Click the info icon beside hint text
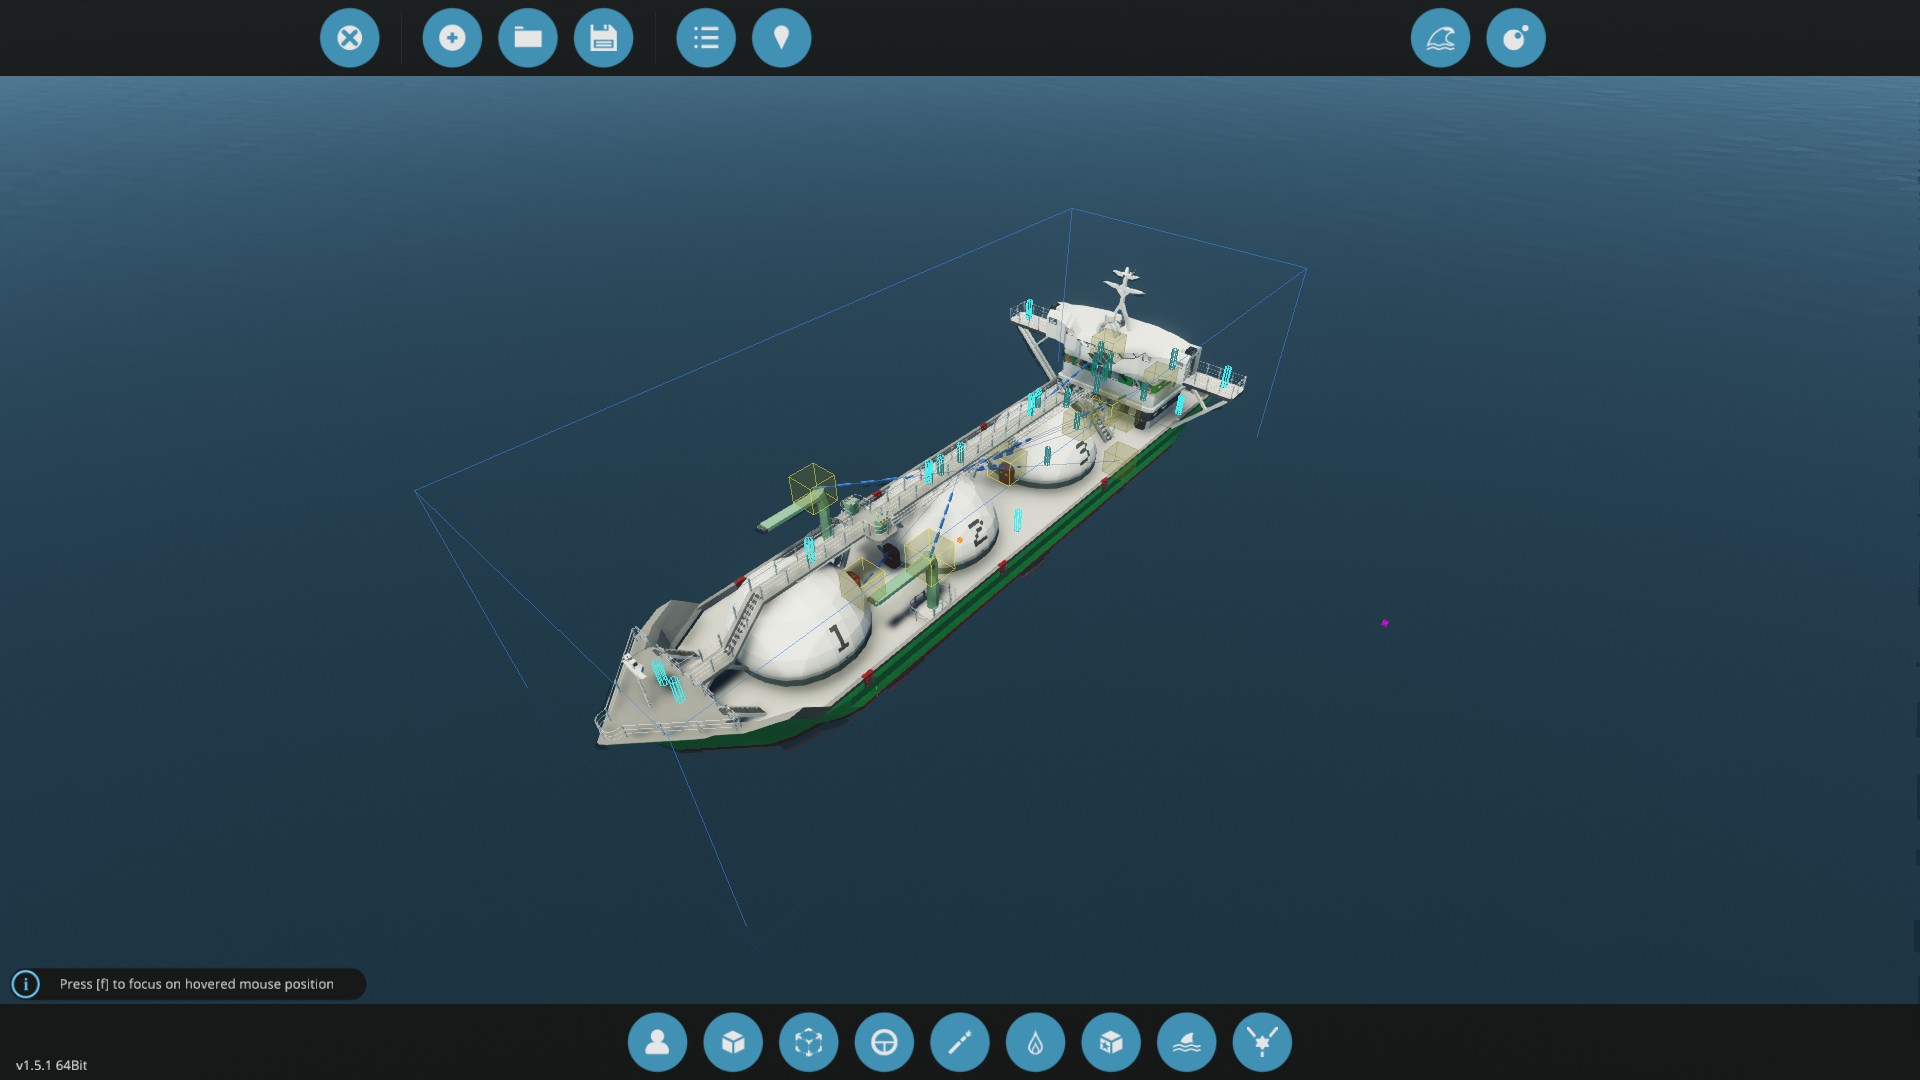1920x1080 pixels. [x=26, y=984]
